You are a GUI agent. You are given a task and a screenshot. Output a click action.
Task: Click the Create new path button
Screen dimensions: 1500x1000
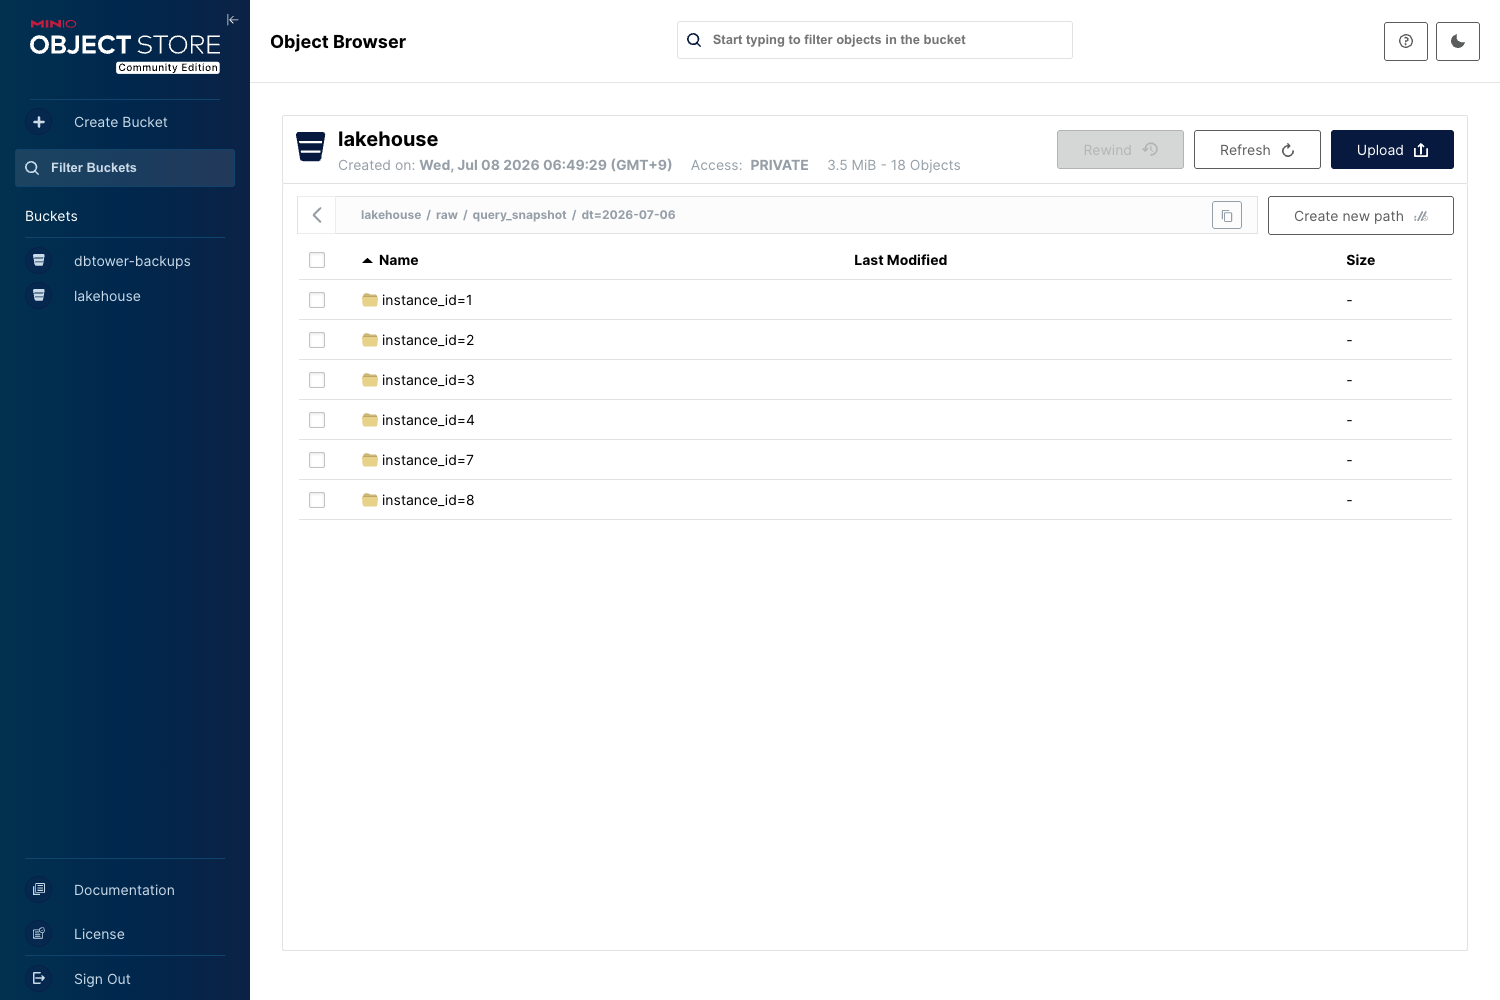(x=1360, y=216)
